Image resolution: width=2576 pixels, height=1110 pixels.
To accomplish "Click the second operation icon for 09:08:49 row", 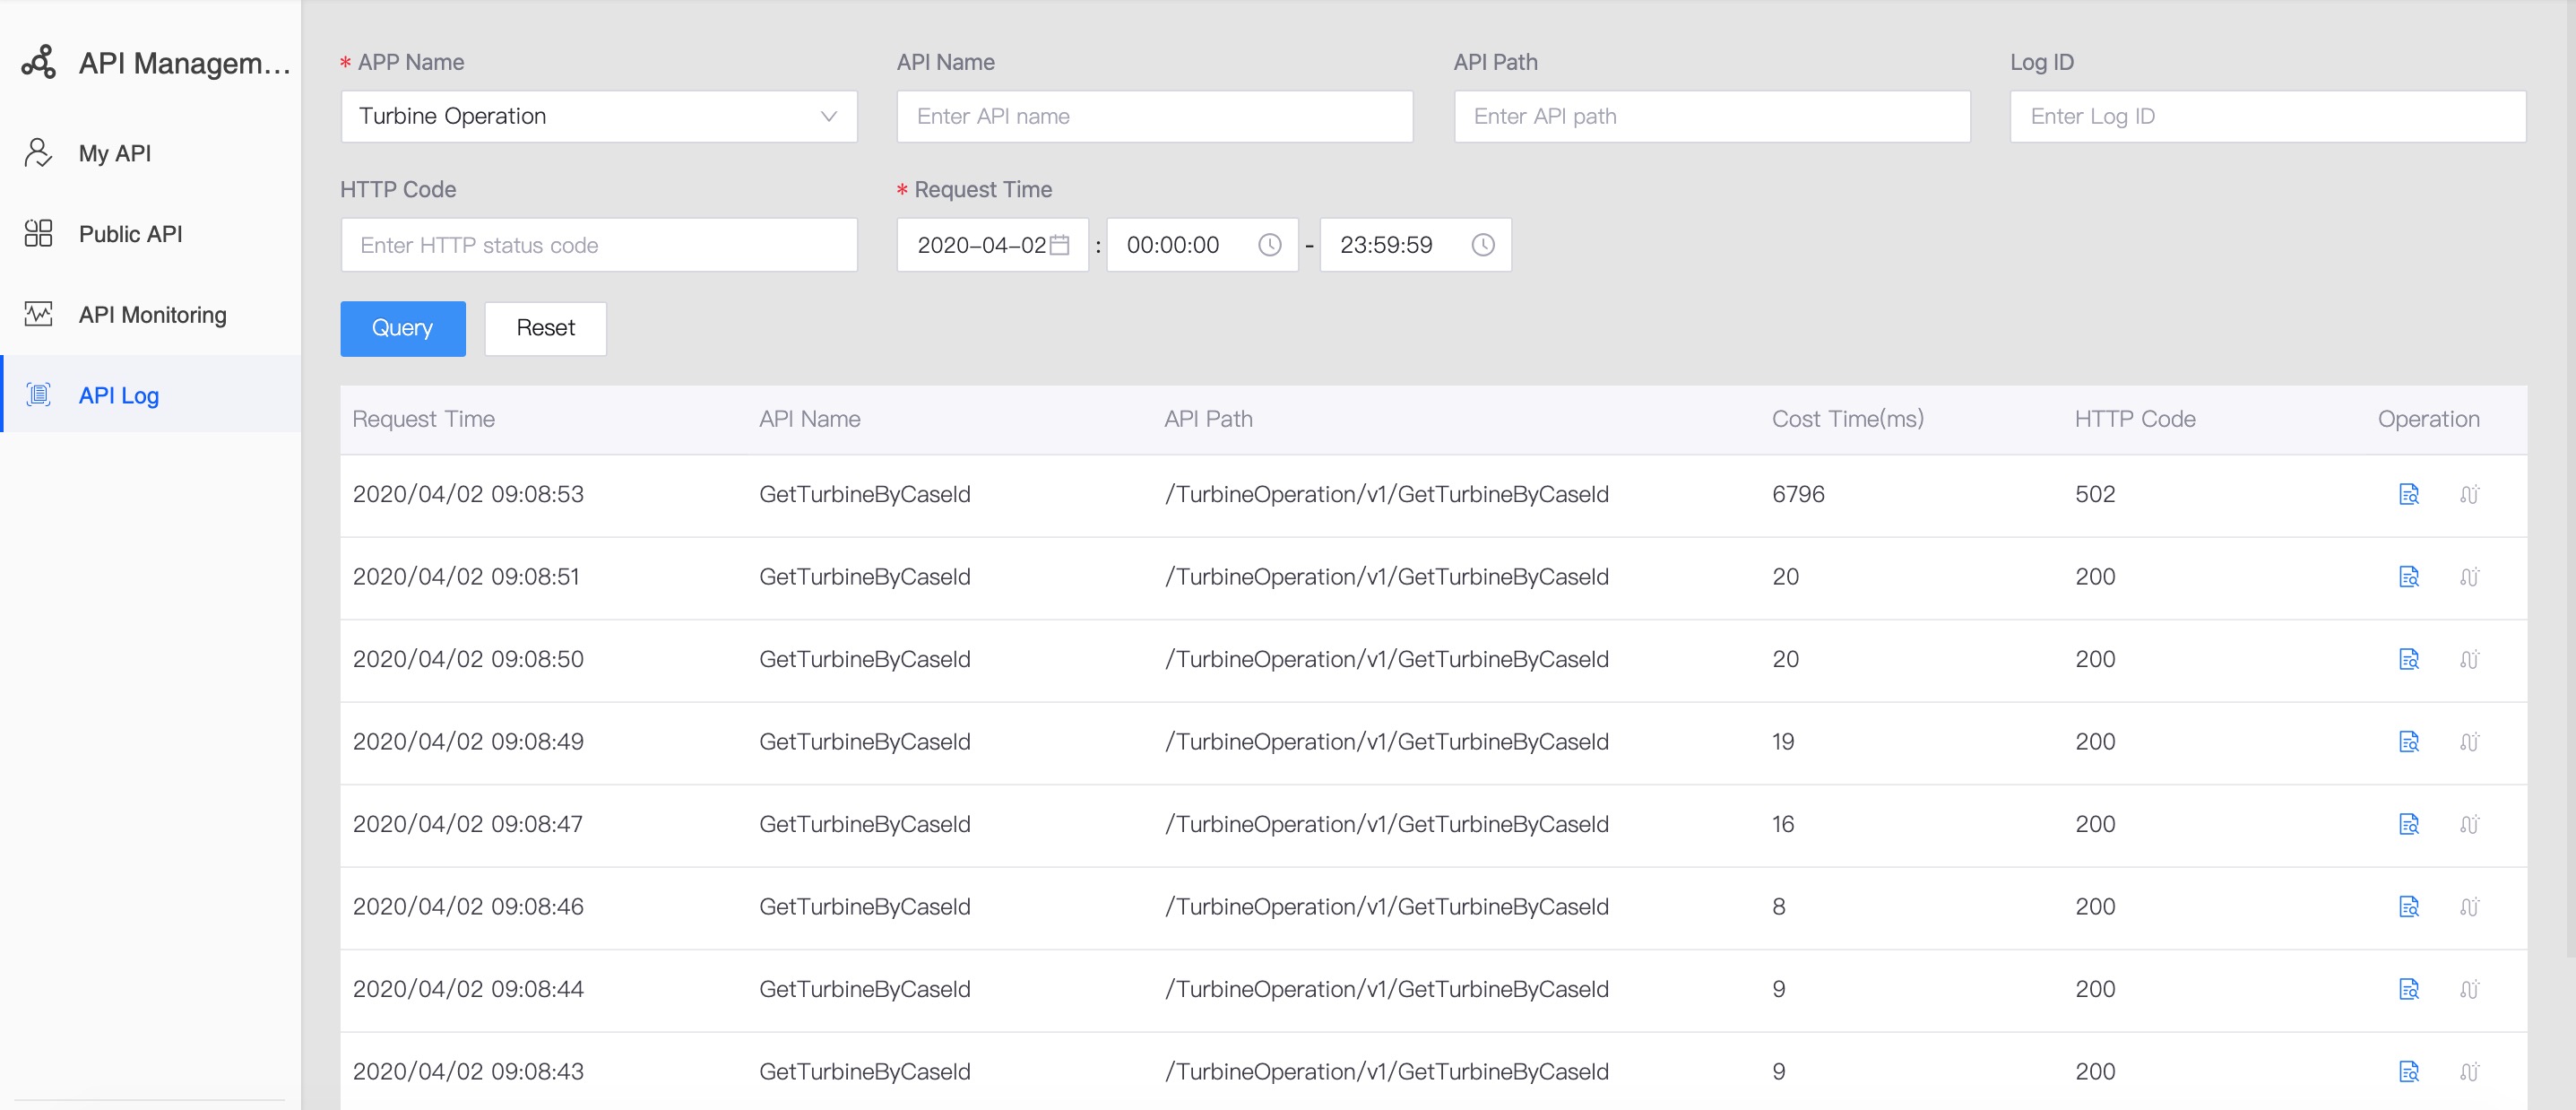I will [x=2469, y=742].
